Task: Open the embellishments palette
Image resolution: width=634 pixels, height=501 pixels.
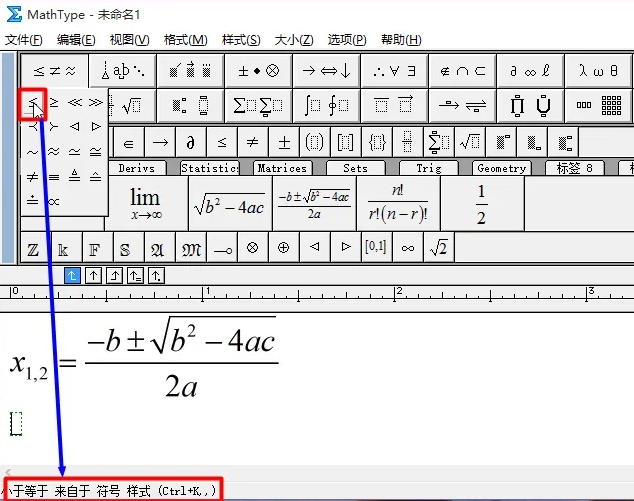Action: point(190,71)
